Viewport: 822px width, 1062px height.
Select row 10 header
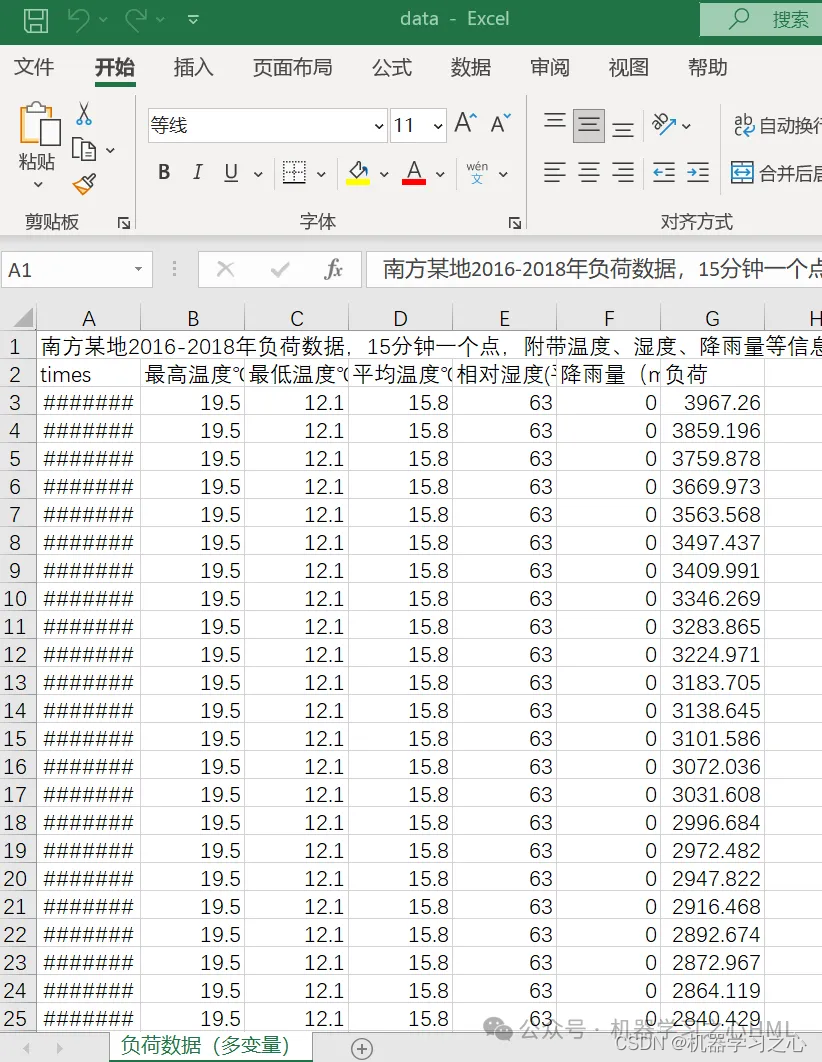point(16,599)
